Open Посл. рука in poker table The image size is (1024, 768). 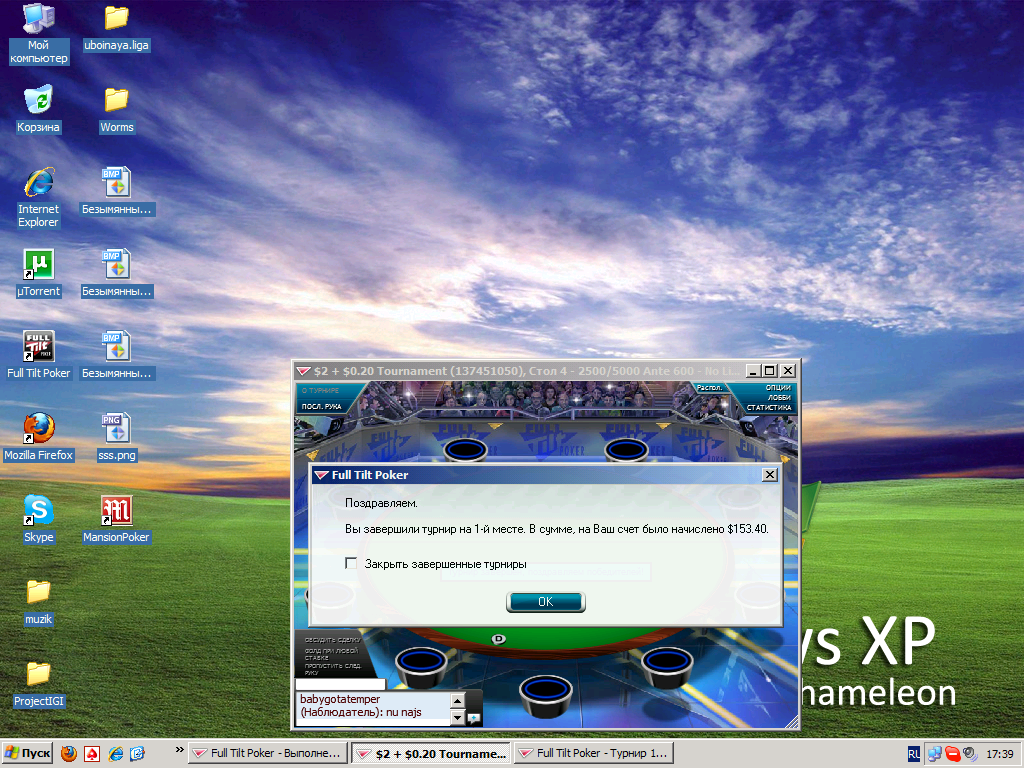click(321, 406)
